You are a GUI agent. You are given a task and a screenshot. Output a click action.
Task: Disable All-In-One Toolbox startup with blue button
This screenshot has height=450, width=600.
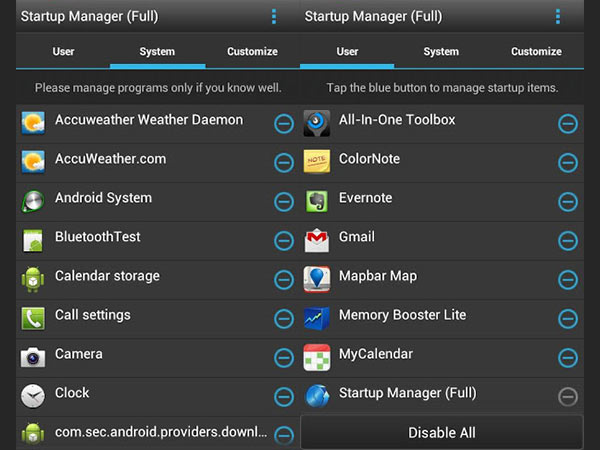coord(568,123)
